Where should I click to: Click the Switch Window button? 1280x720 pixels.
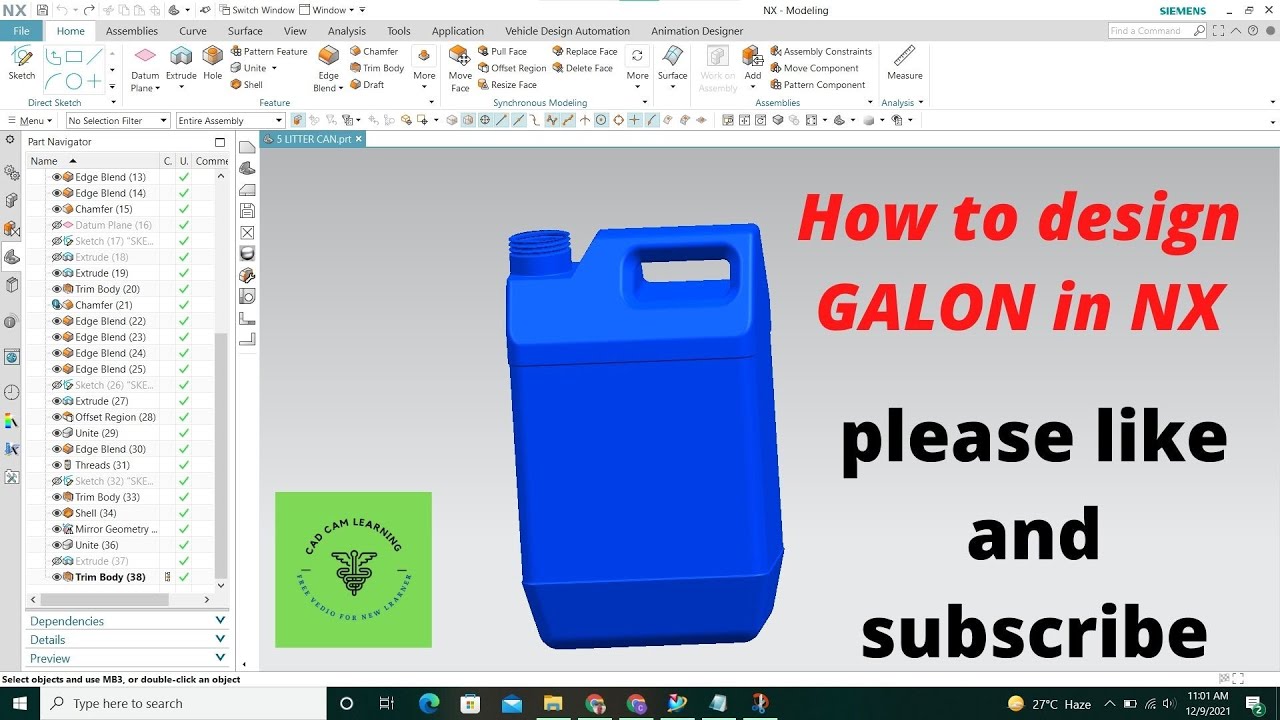pos(255,10)
